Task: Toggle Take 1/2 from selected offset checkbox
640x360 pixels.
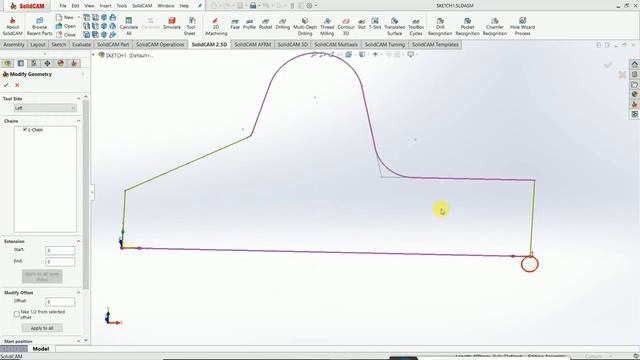Action: click(x=17, y=314)
